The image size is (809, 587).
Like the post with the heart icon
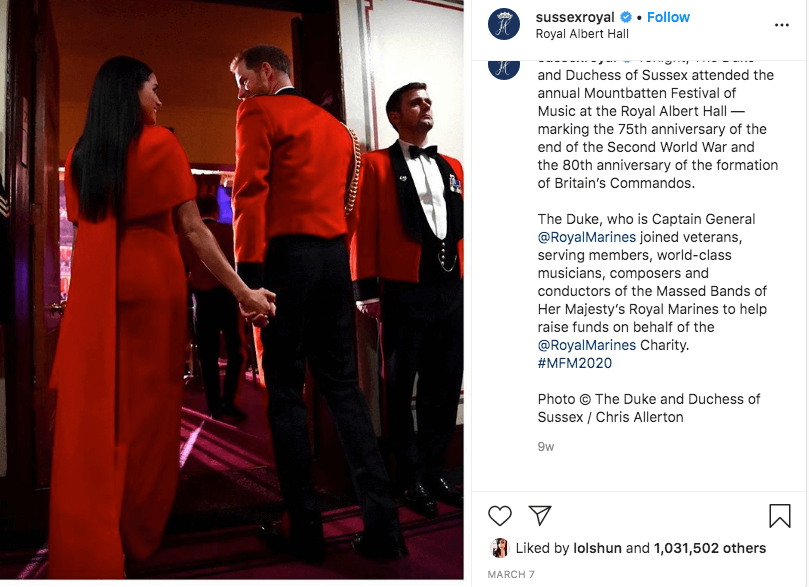coord(499,515)
